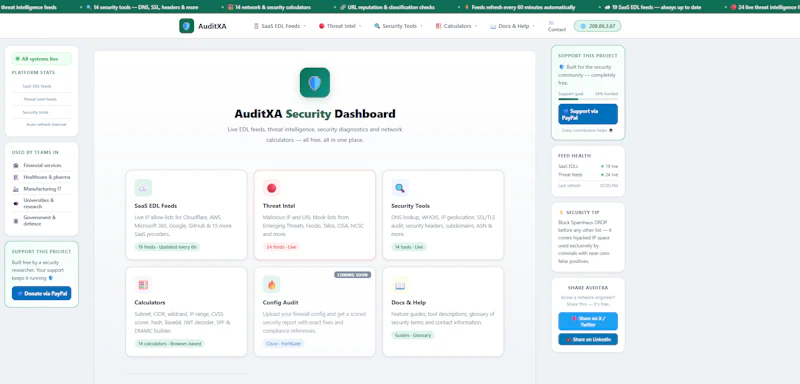Click Threat feeds 24 live status row

click(x=588, y=174)
